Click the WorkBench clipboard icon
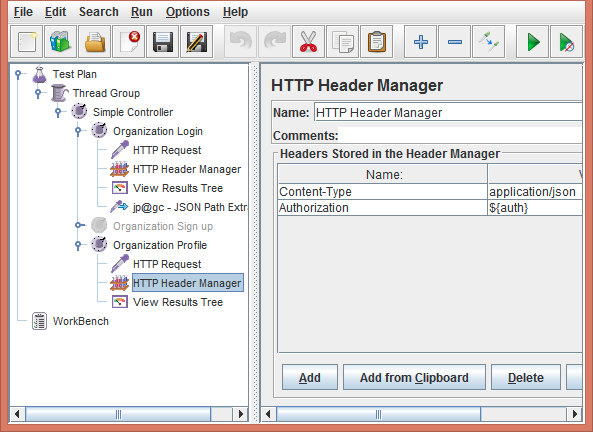593x432 pixels. 39,321
